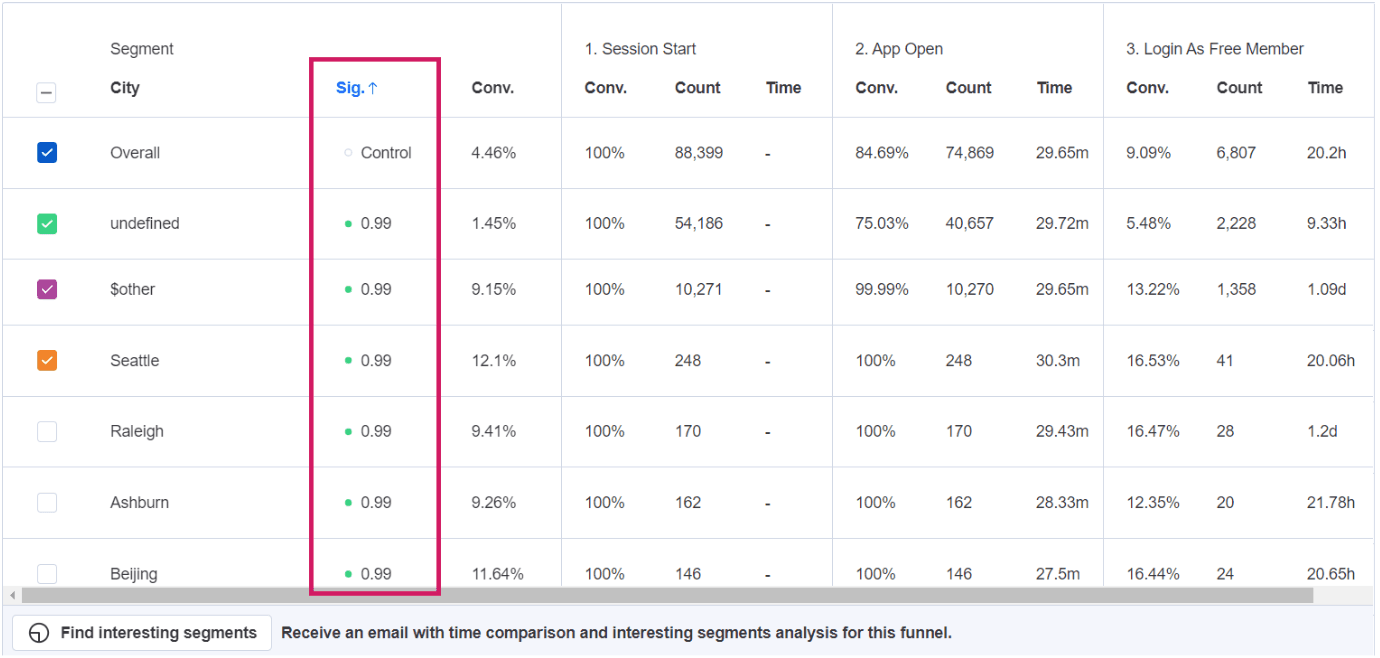The image size is (1380, 658).
Task: Click the horizontal scrollbar thumb
Action: point(667,596)
